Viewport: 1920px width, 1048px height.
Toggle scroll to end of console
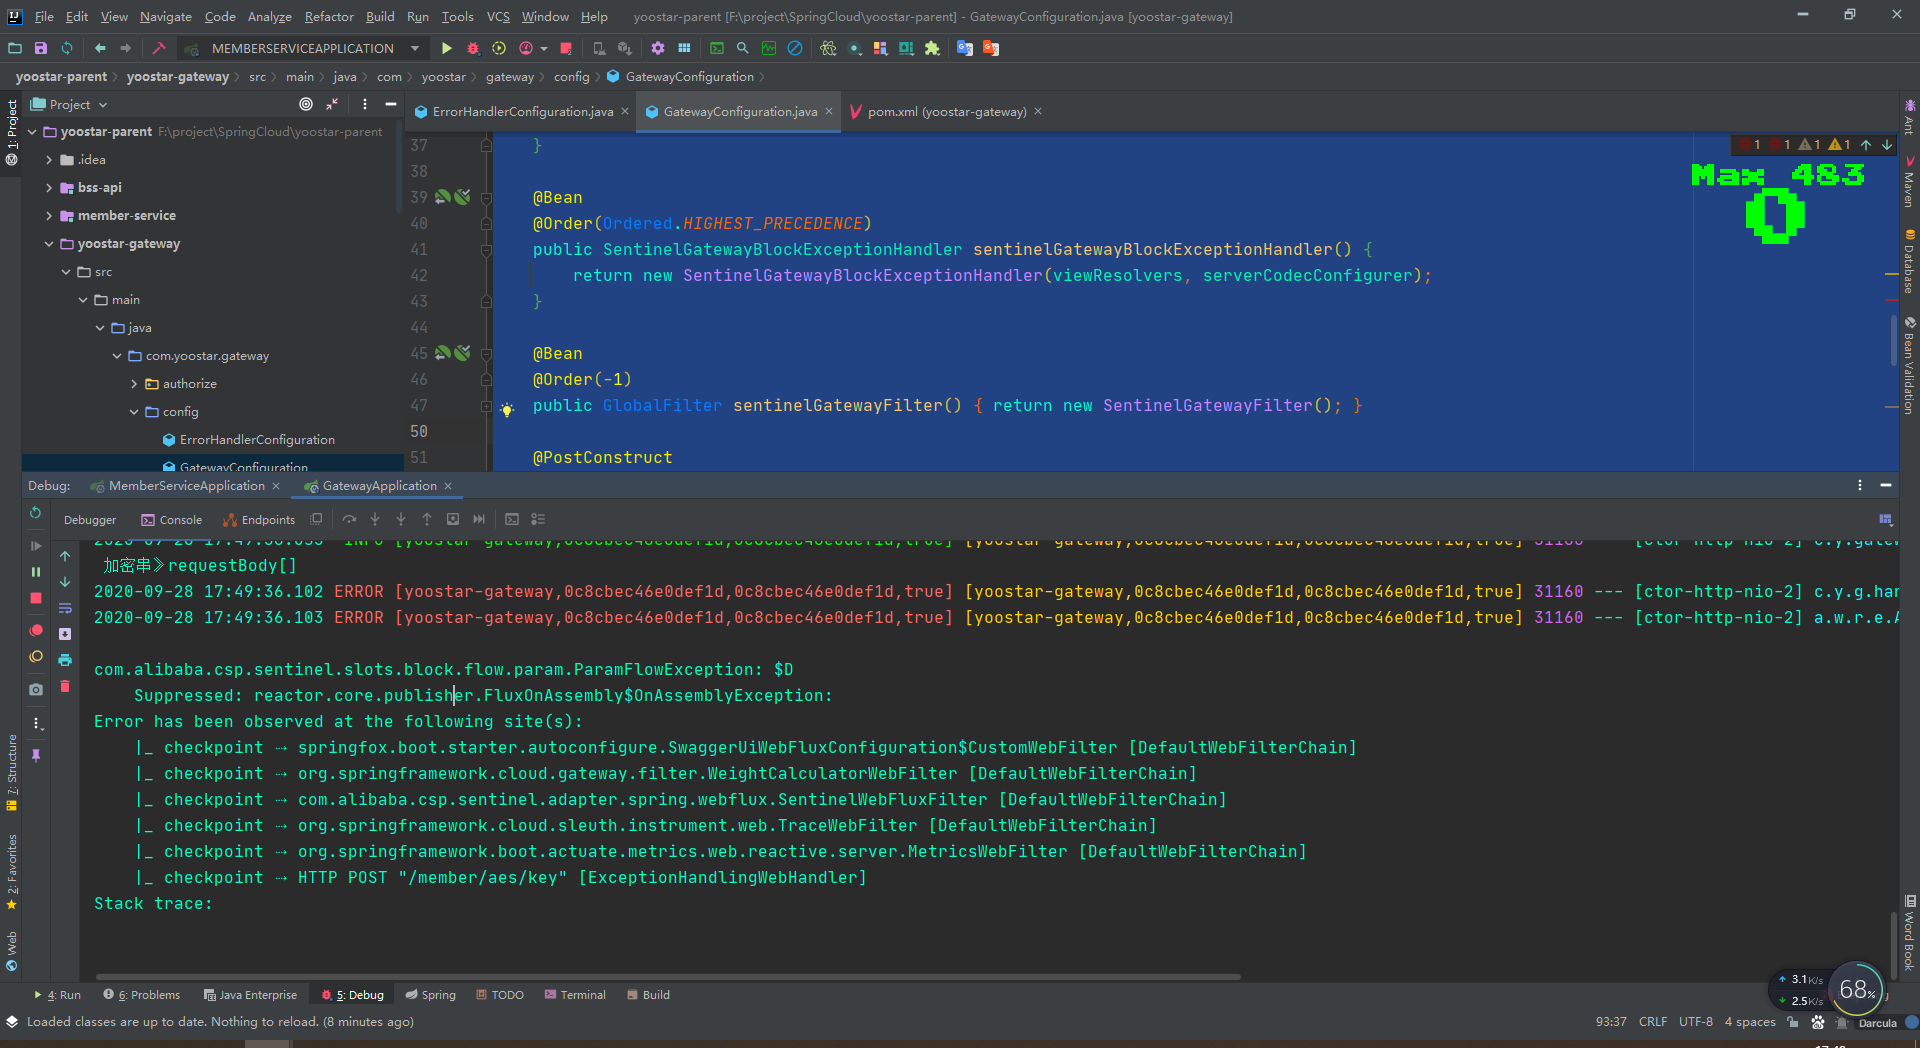coord(65,634)
